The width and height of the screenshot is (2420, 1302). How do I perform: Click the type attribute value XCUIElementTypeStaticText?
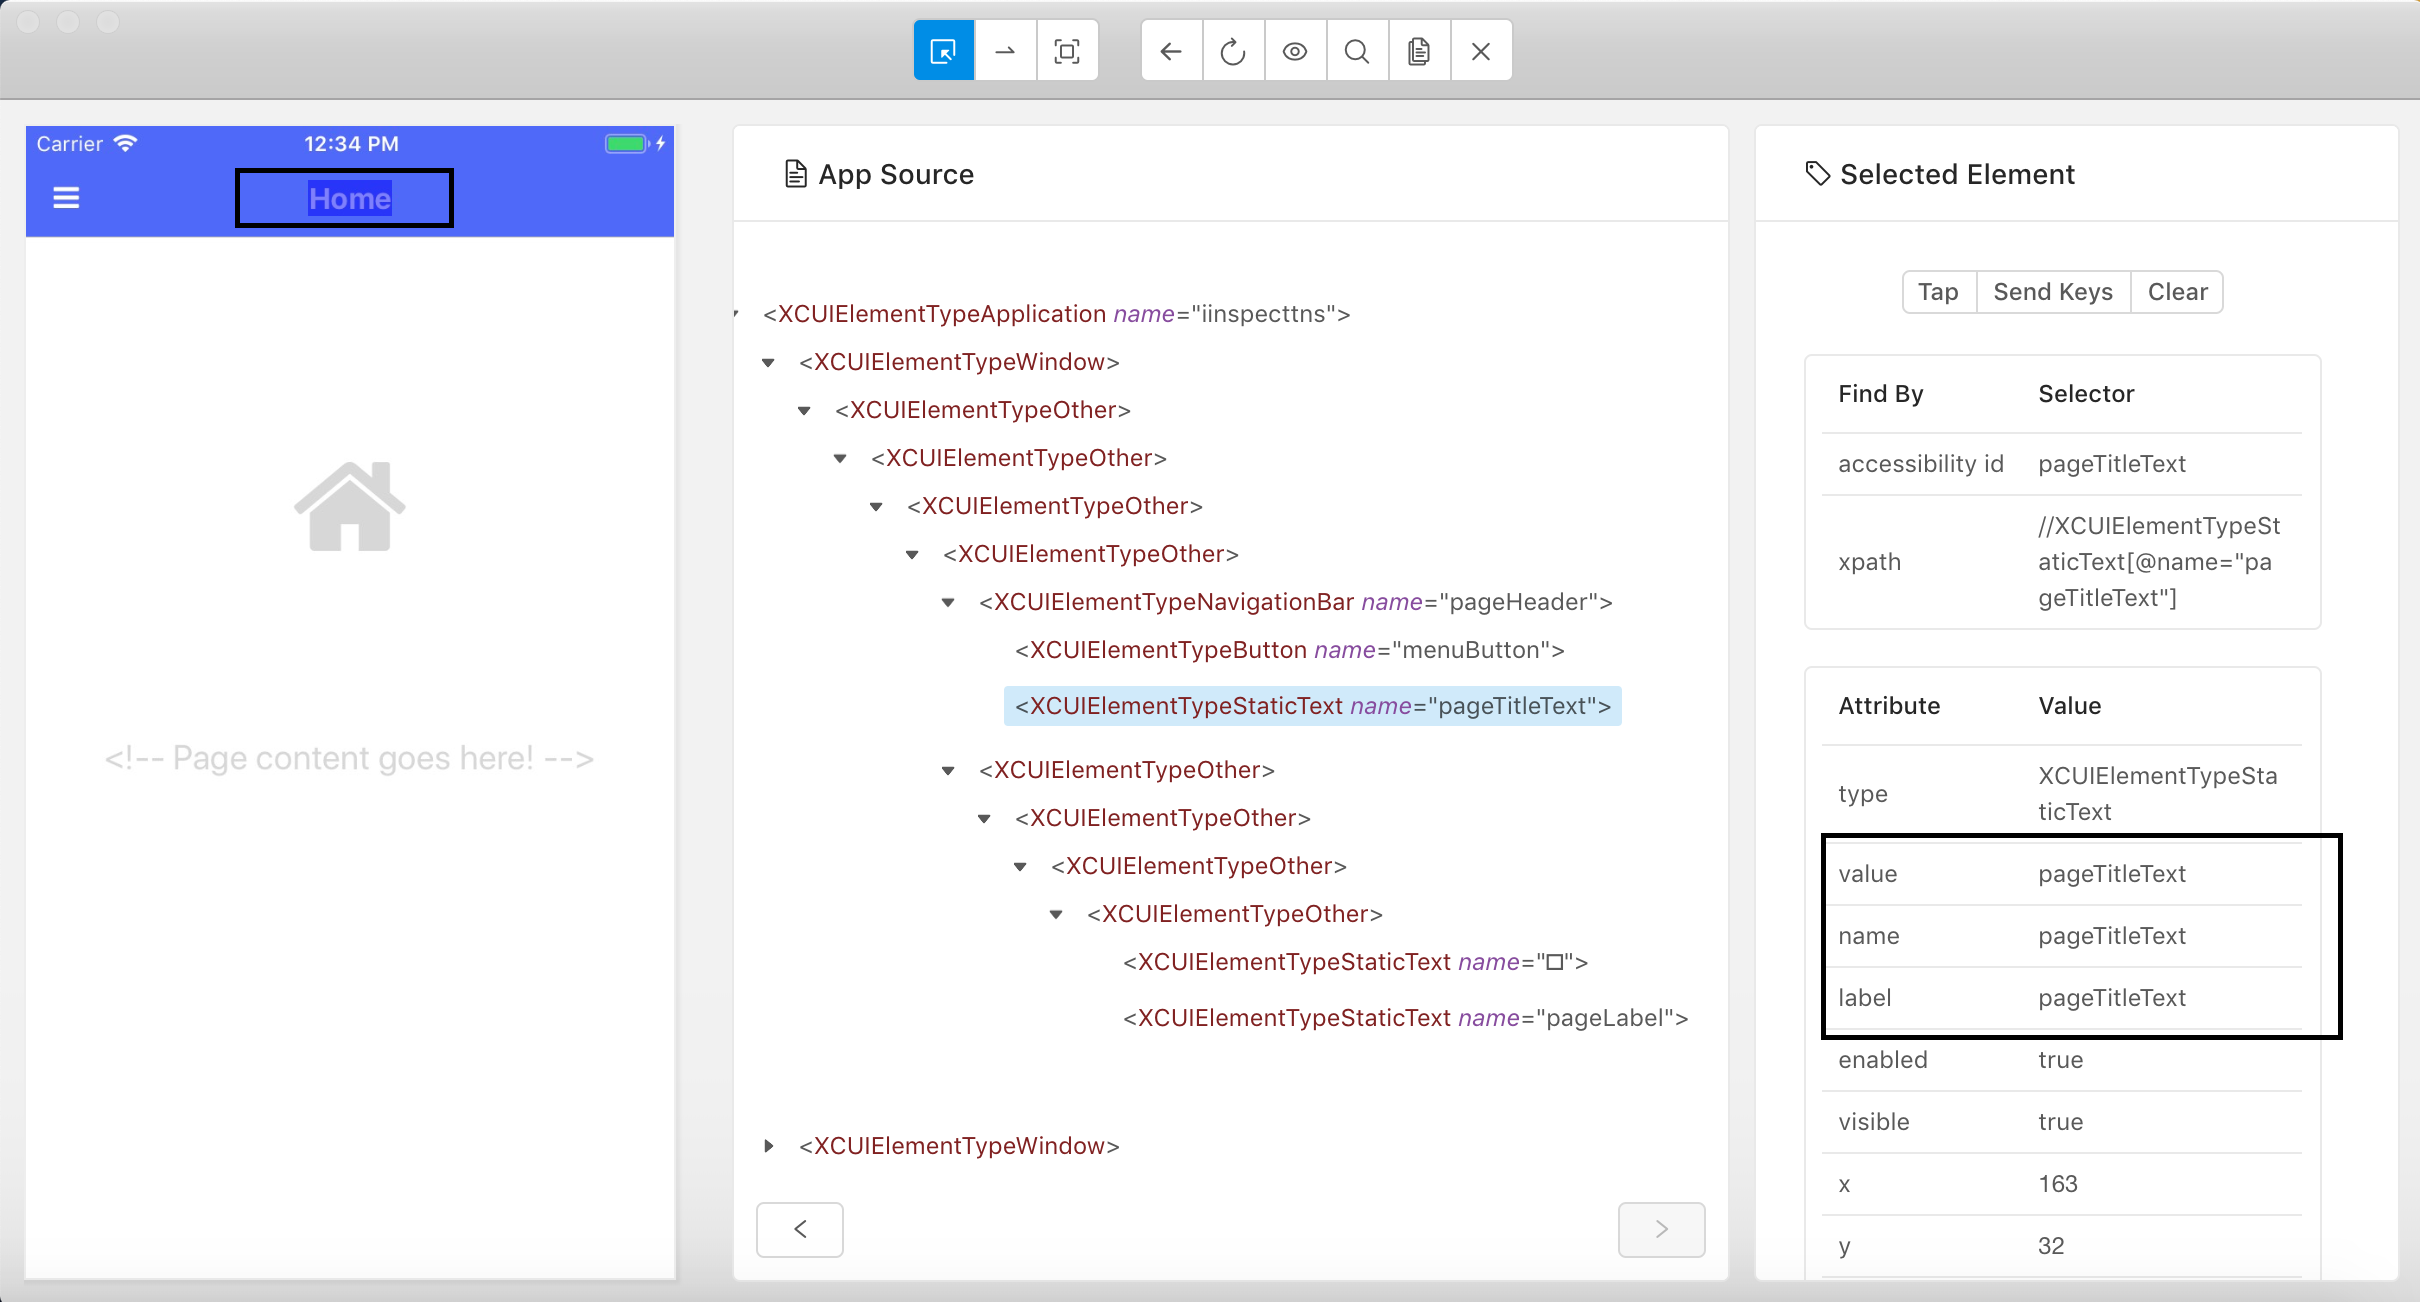(x=2158, y=794)
